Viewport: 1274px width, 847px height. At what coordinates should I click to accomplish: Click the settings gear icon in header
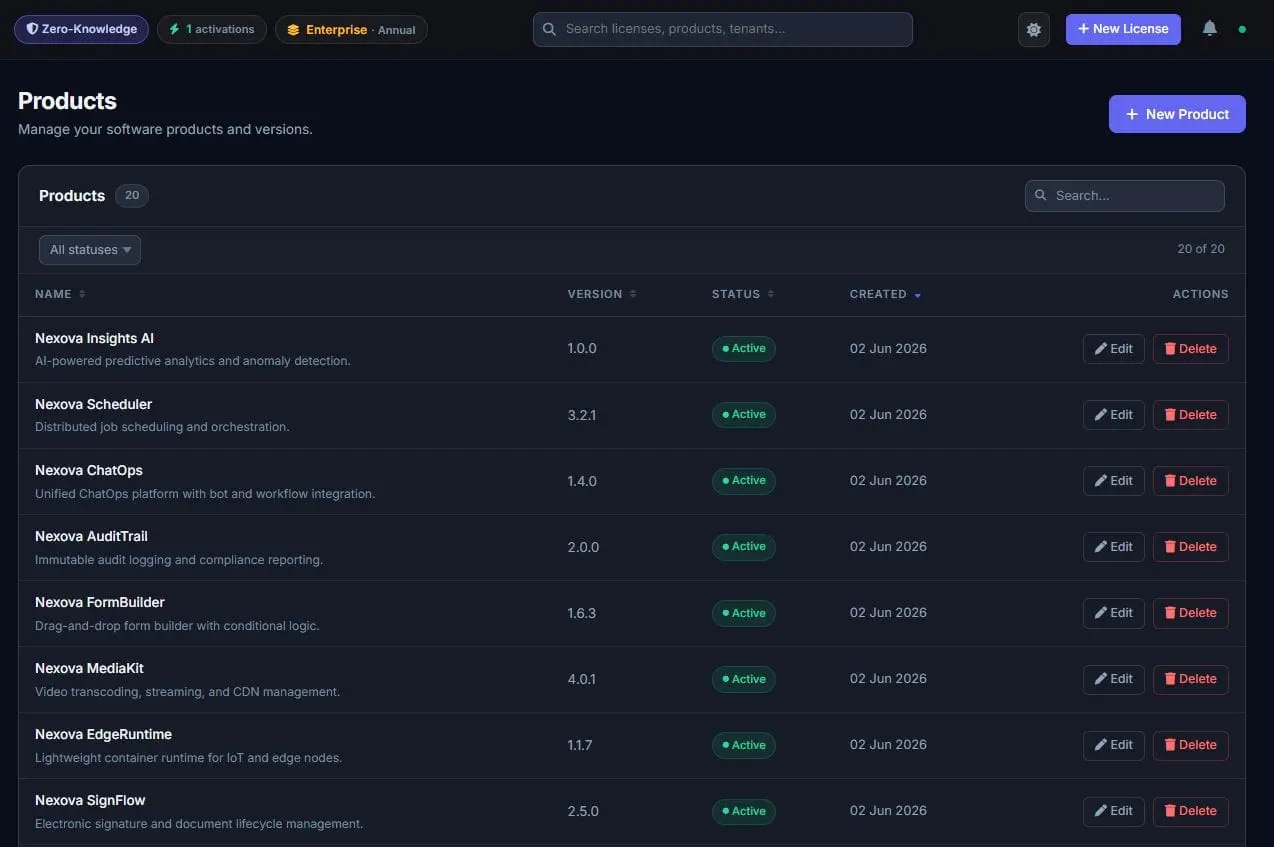(1033, 29)
